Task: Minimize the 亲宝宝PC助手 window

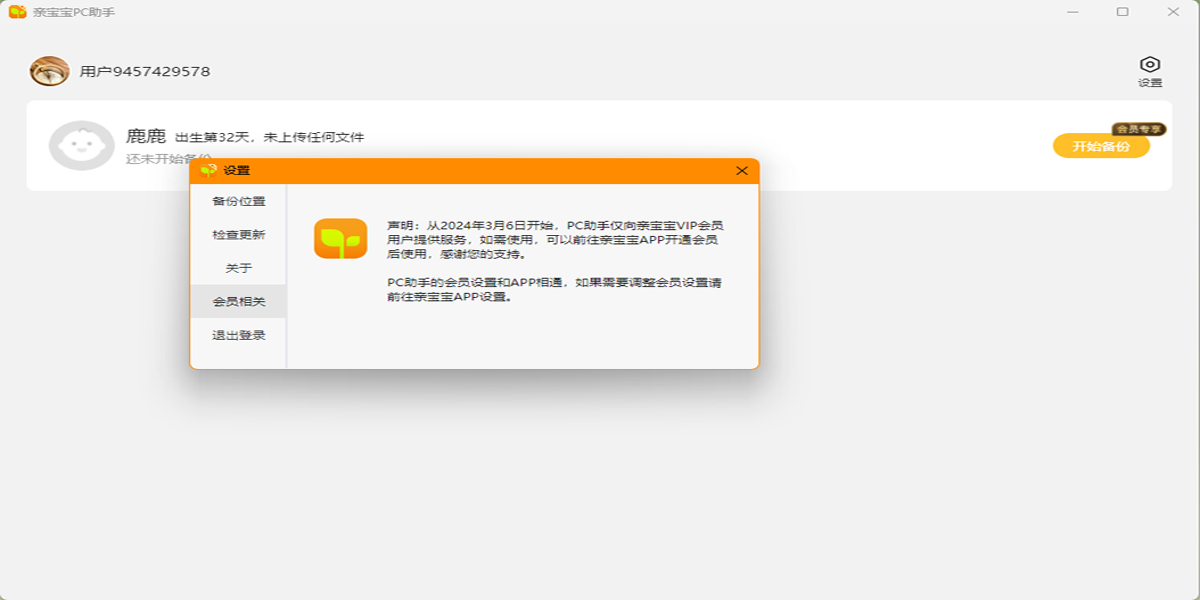Action: 1072,12
